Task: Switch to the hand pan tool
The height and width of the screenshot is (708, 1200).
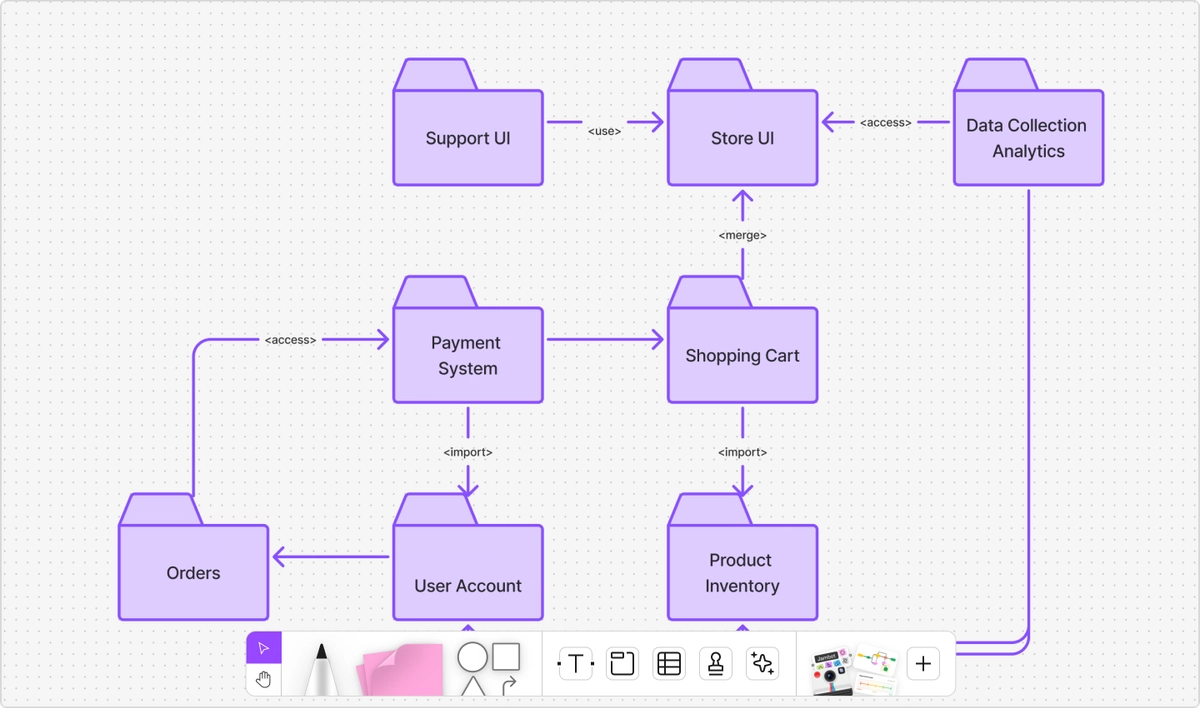Action: tap(263, 679)
